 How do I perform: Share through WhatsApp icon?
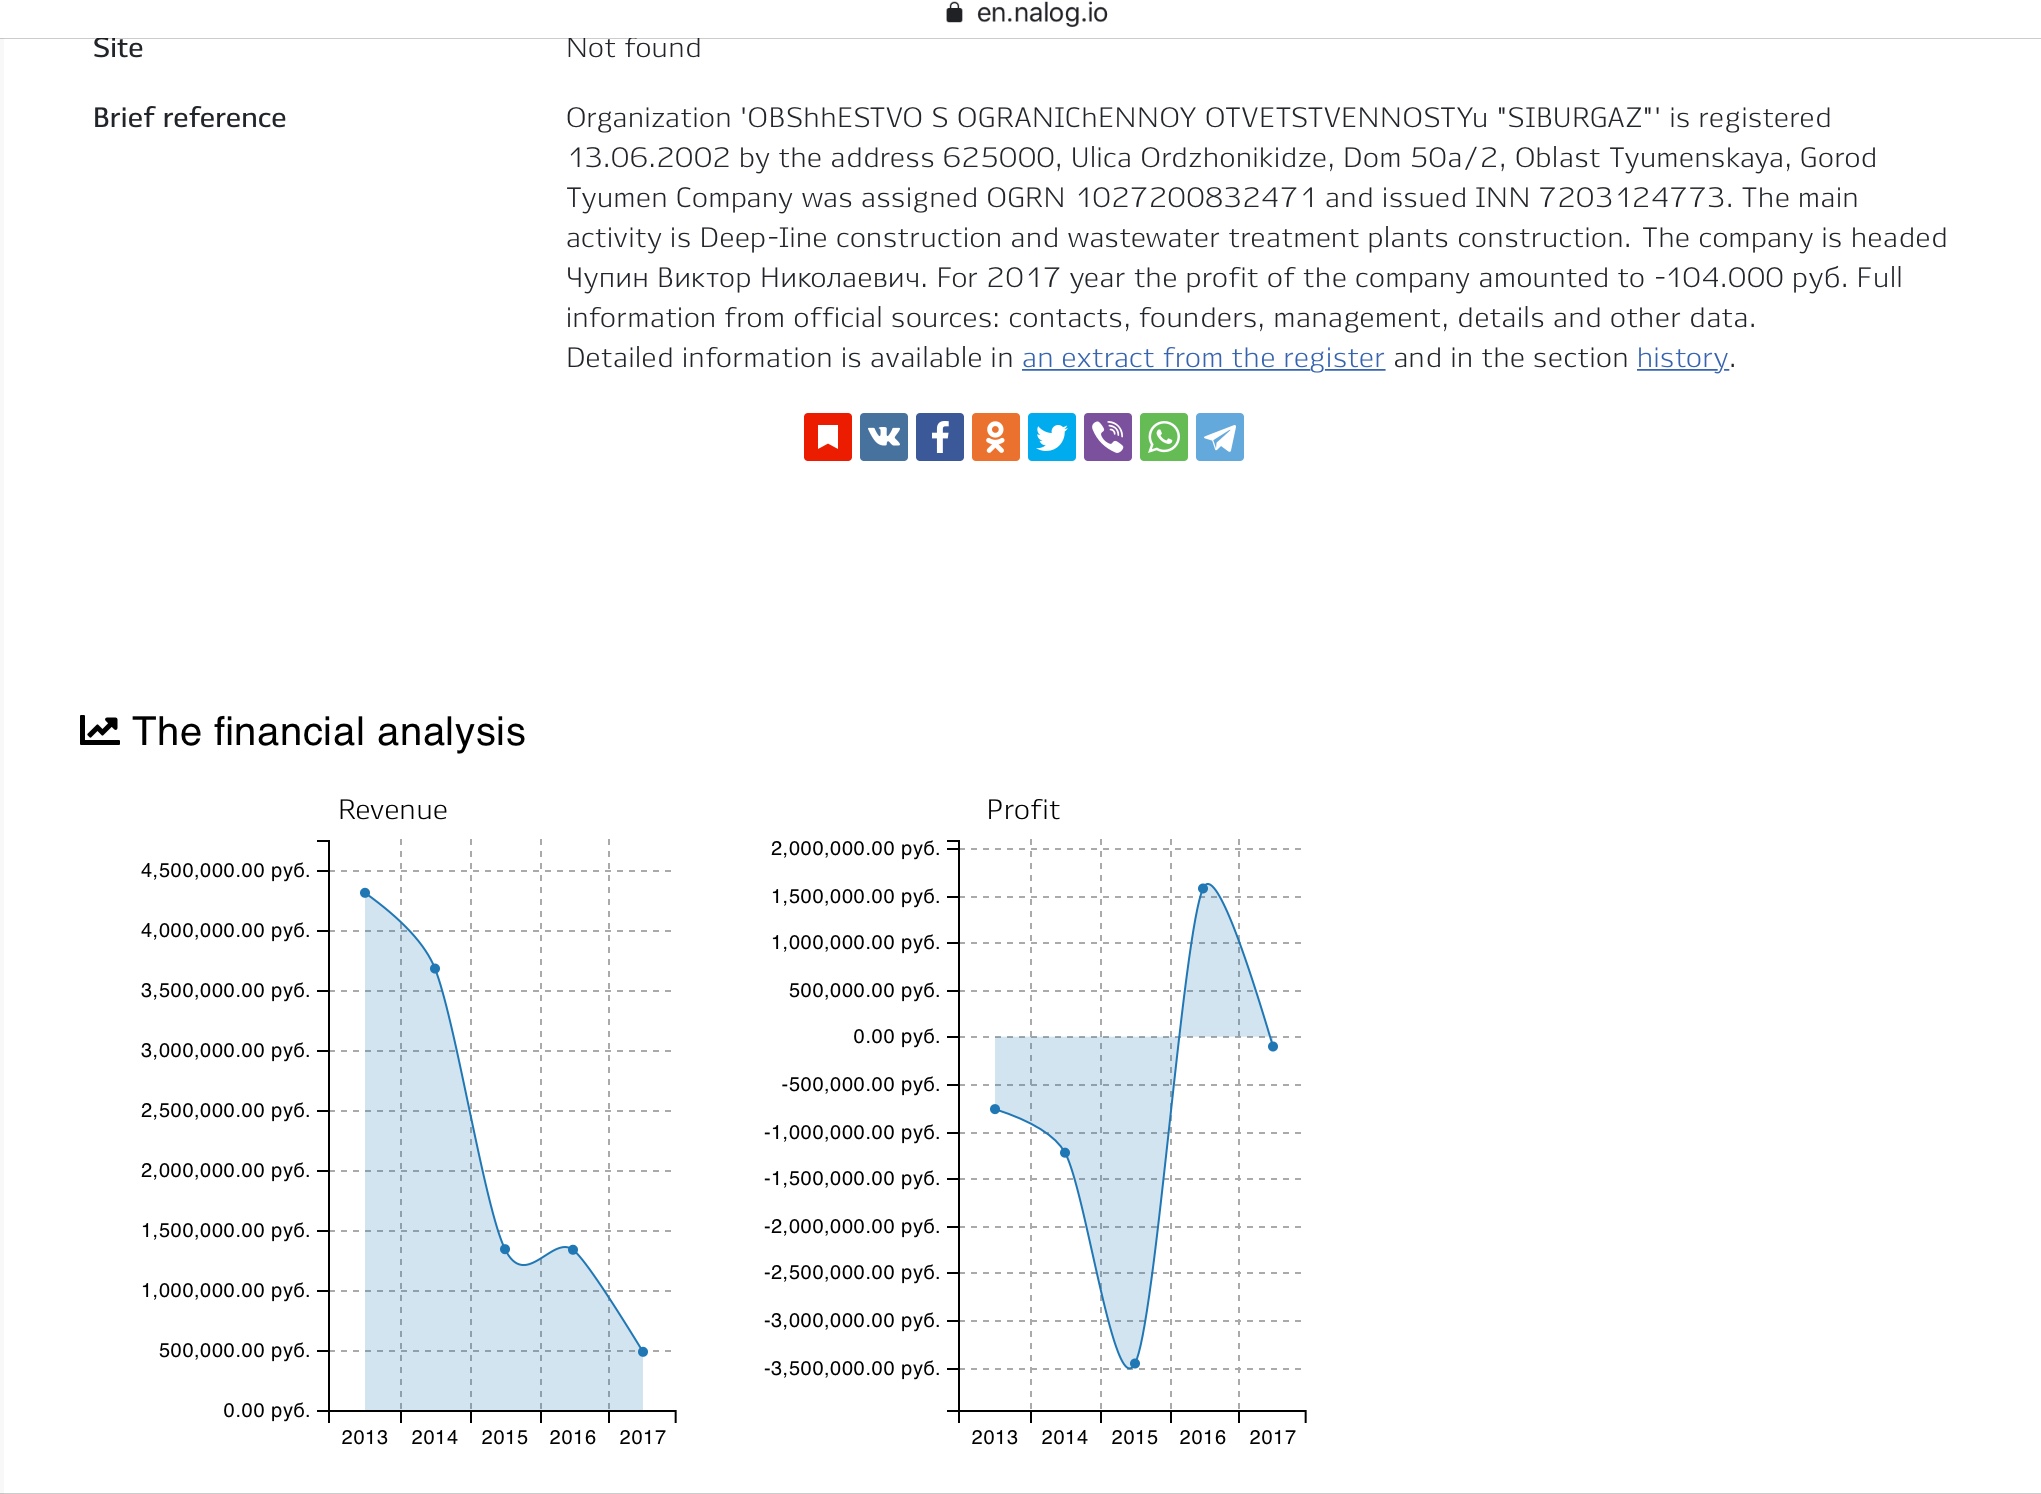pos(1163,437)
